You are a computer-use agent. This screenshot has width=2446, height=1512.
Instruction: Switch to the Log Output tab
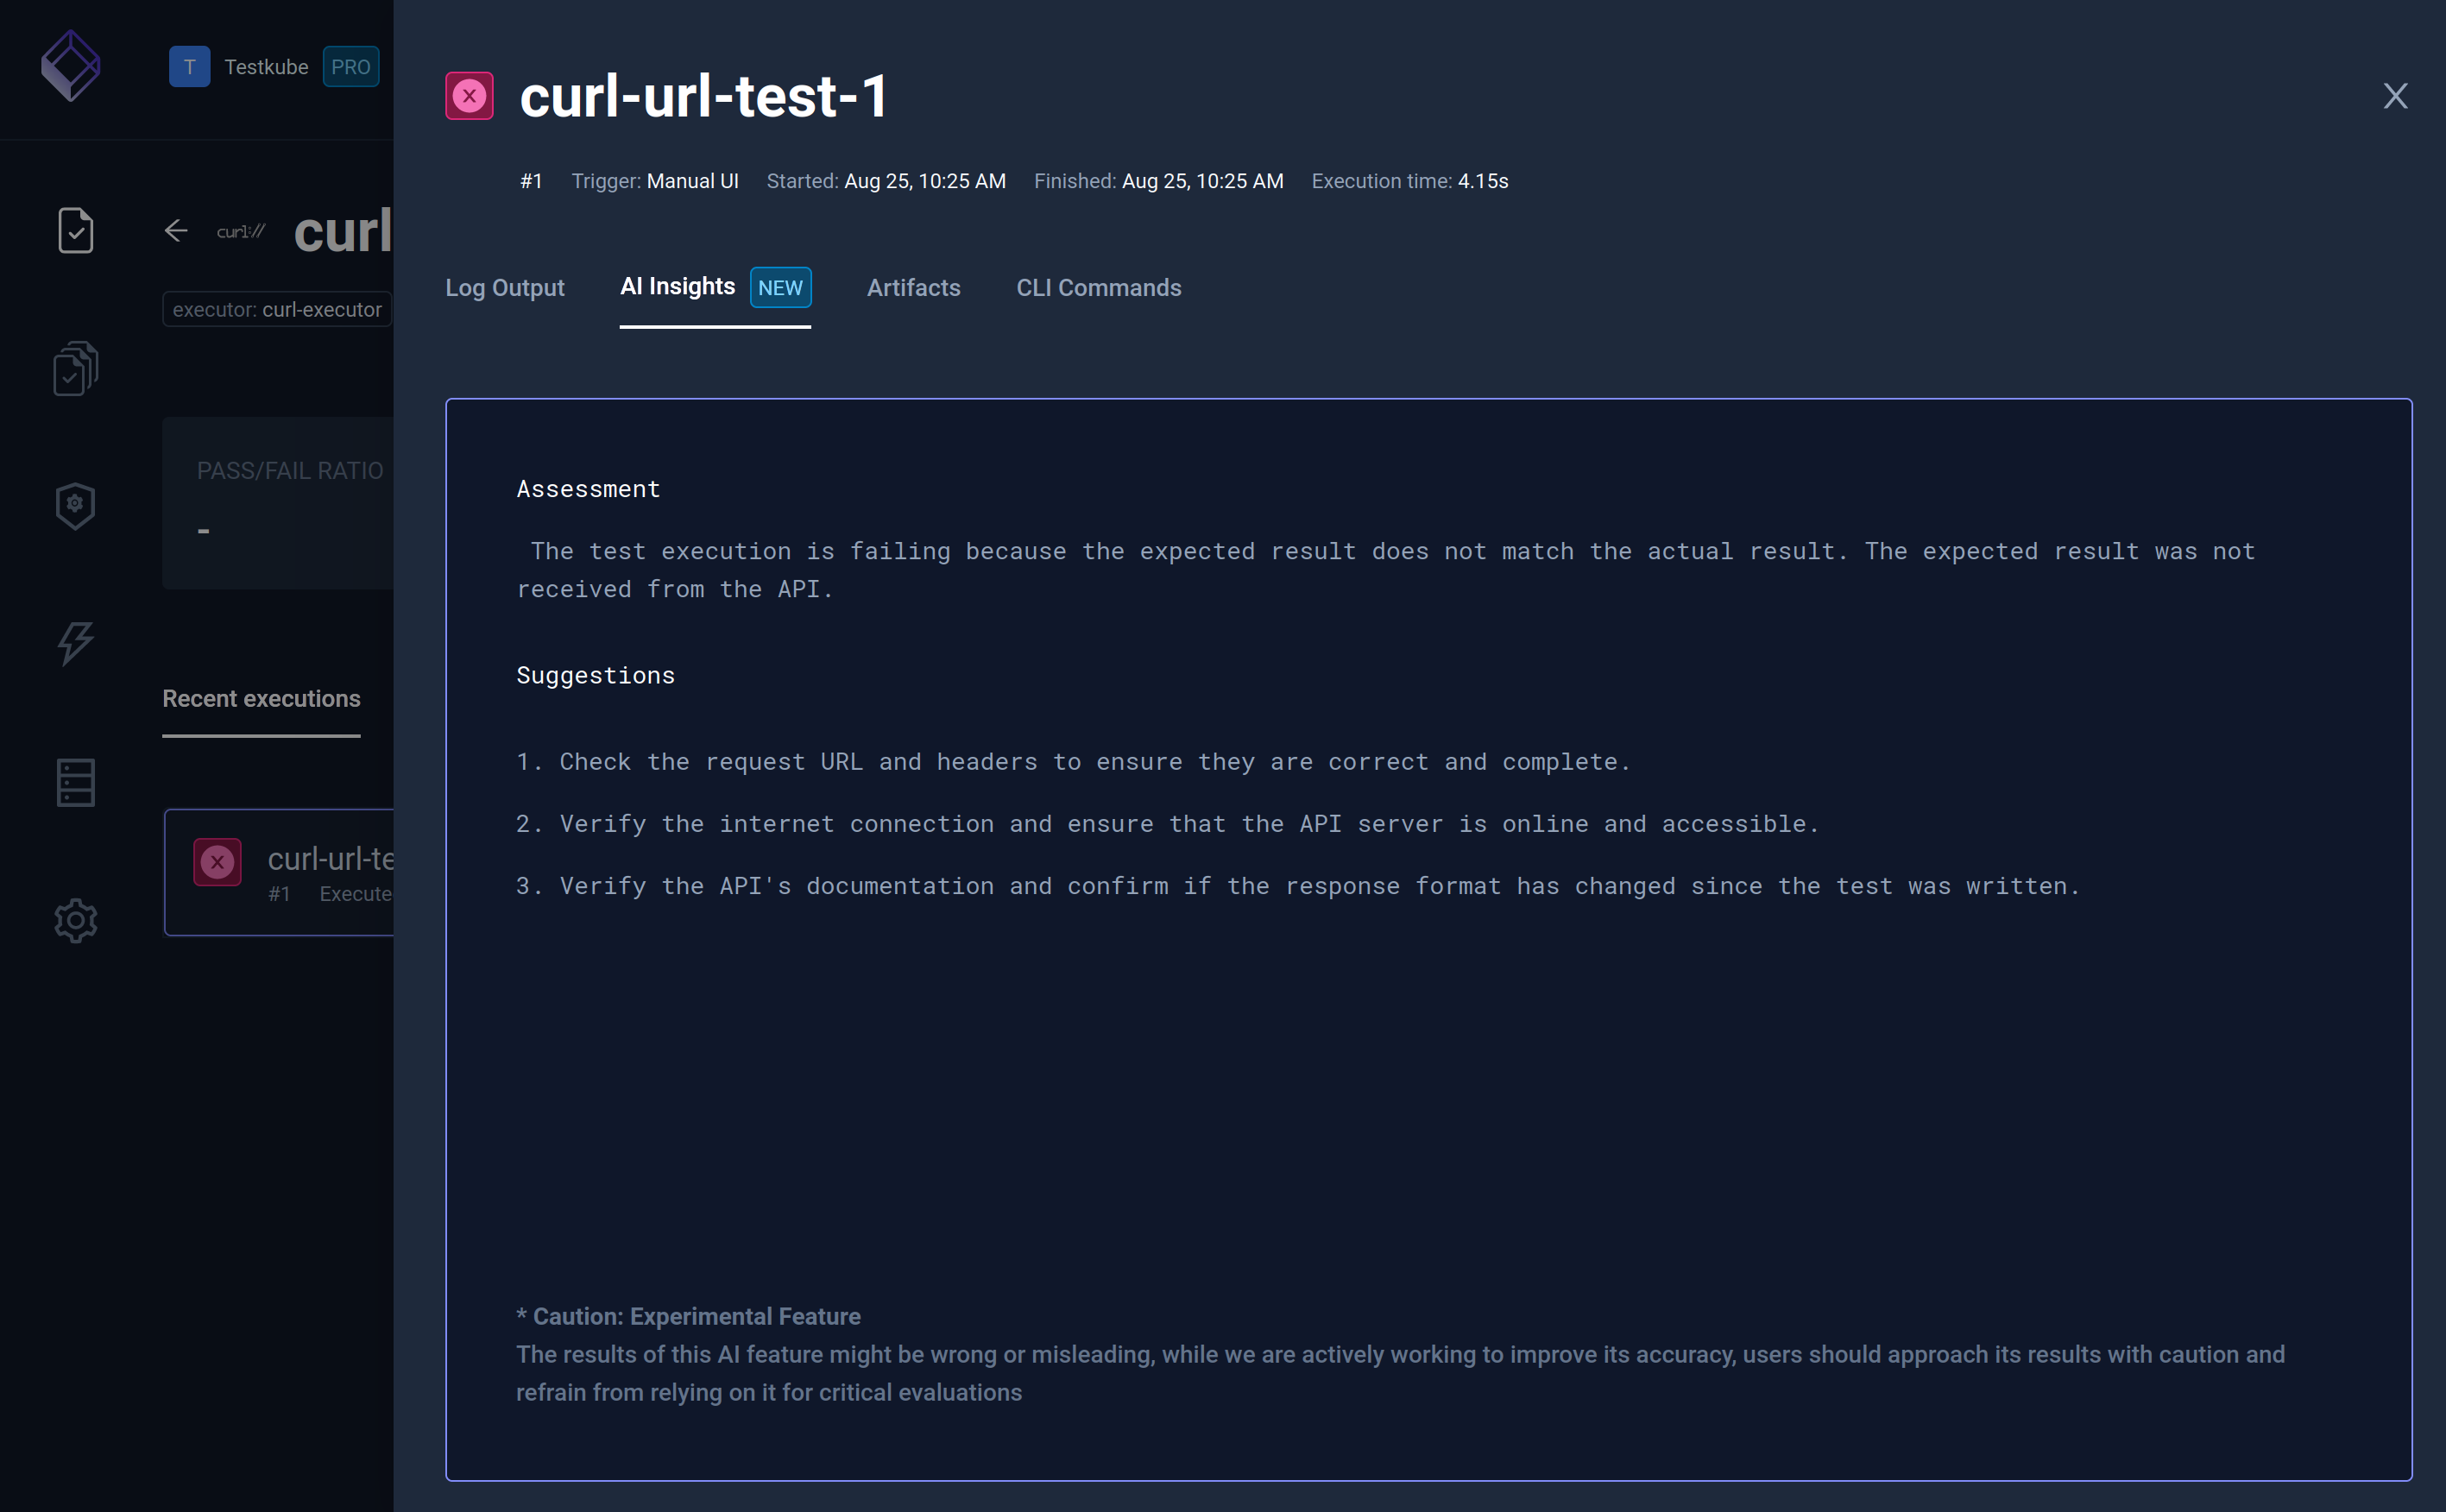click(505, 288)
